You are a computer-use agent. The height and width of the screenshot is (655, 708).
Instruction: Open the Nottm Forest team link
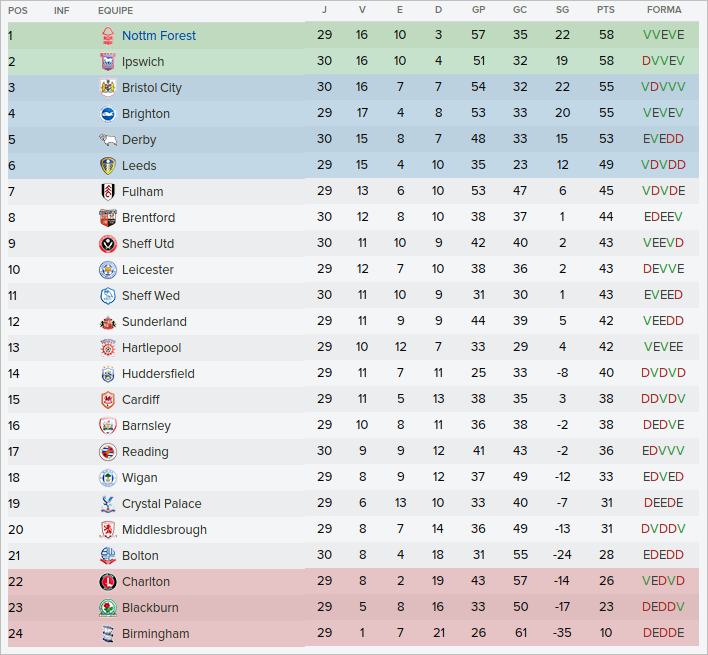[x=159, y=36]
